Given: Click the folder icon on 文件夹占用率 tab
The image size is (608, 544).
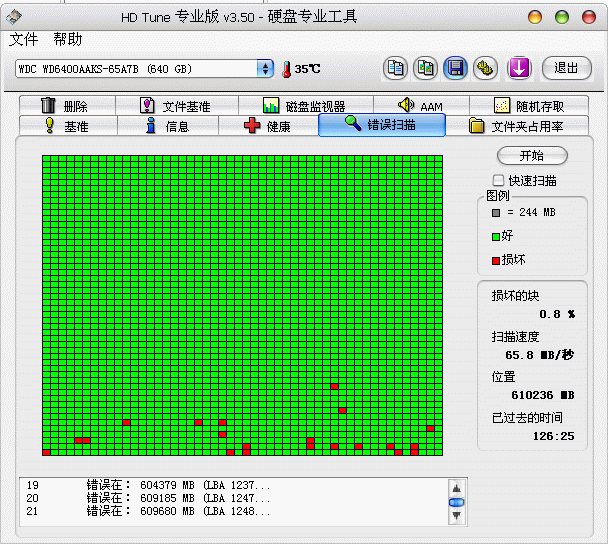Looking at the screenshot, I should pyautogui.click(x=477, y=126).
